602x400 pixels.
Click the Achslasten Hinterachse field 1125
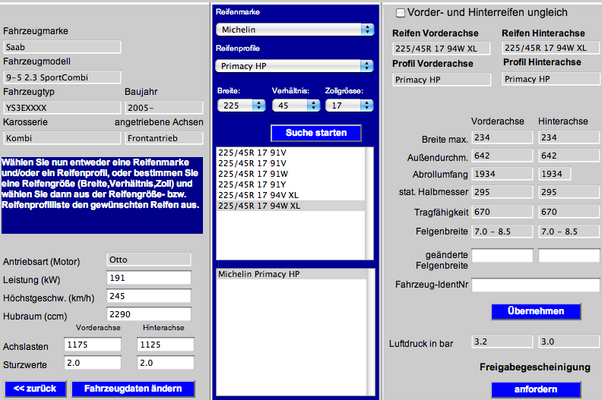tap(165, 345)
